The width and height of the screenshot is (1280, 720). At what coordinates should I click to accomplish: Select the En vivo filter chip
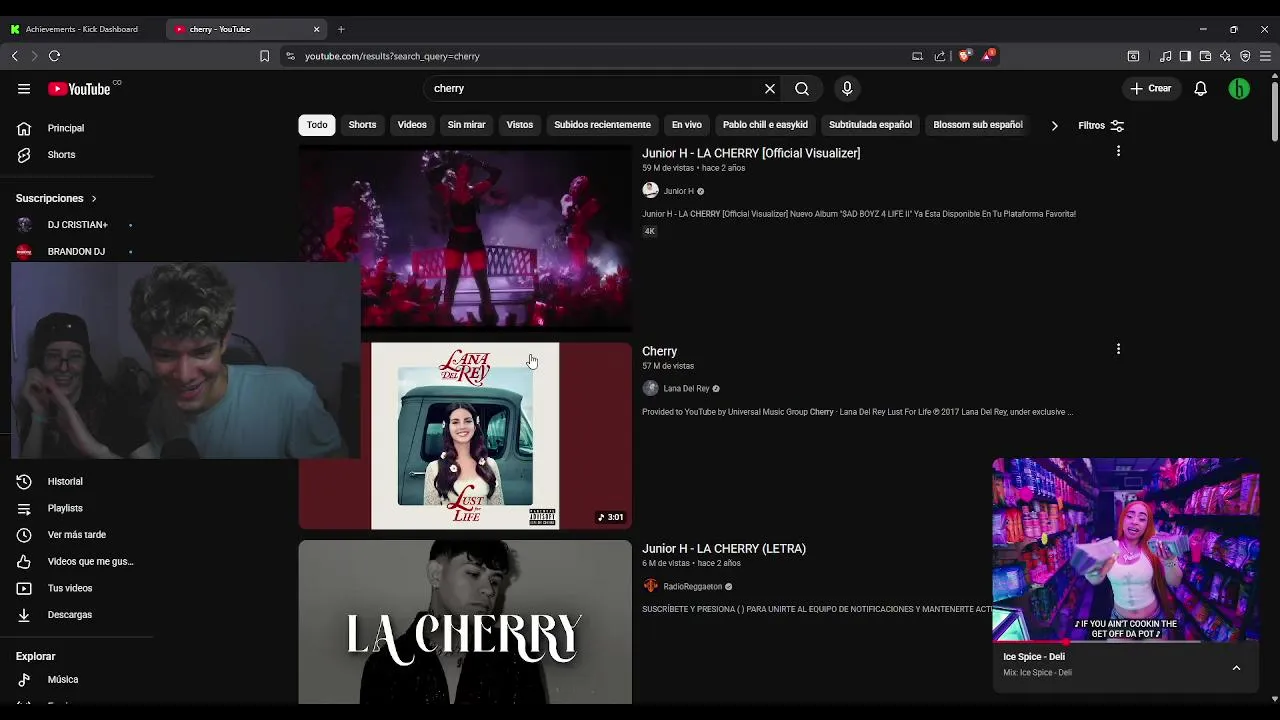687,125
